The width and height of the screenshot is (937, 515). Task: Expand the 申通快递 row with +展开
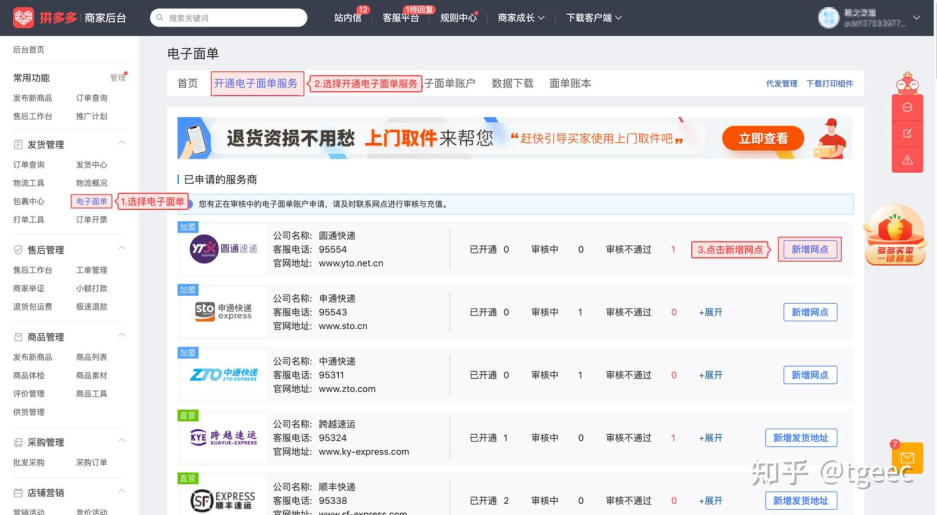pos(710,312)
